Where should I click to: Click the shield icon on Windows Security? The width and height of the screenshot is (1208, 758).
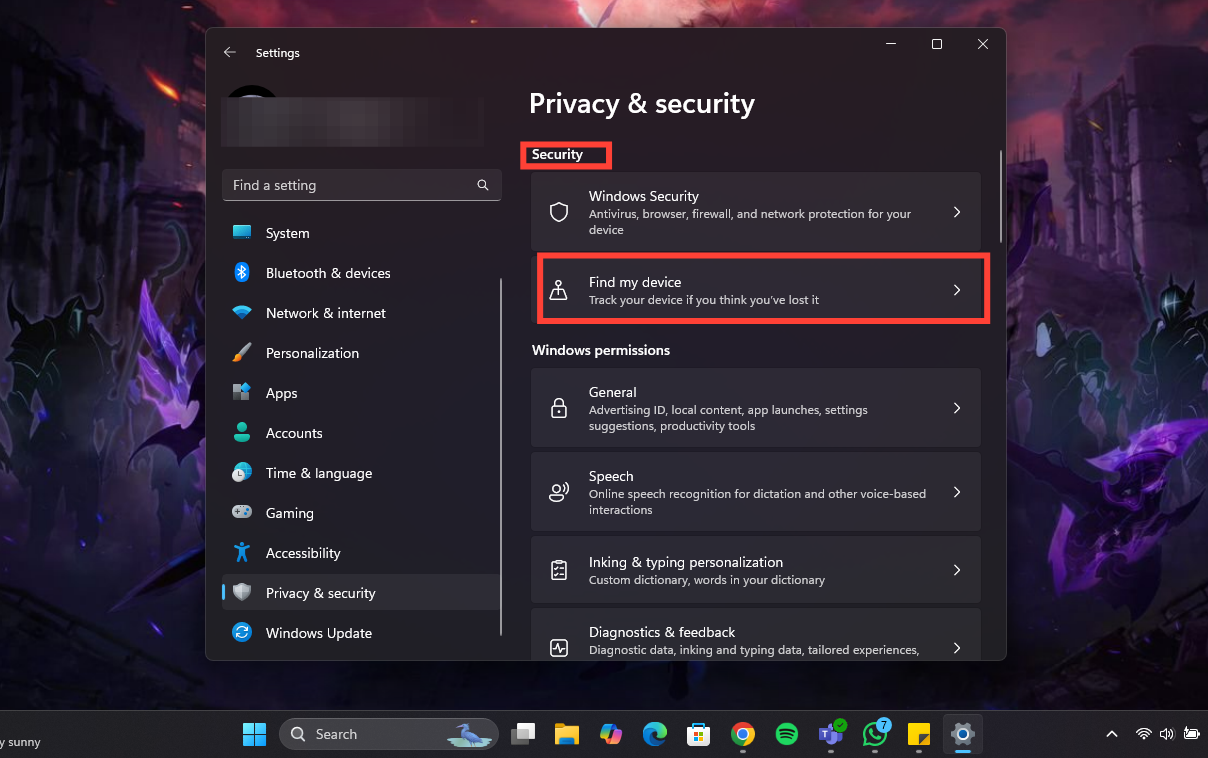pyautogui.click(x=559, y=212)
